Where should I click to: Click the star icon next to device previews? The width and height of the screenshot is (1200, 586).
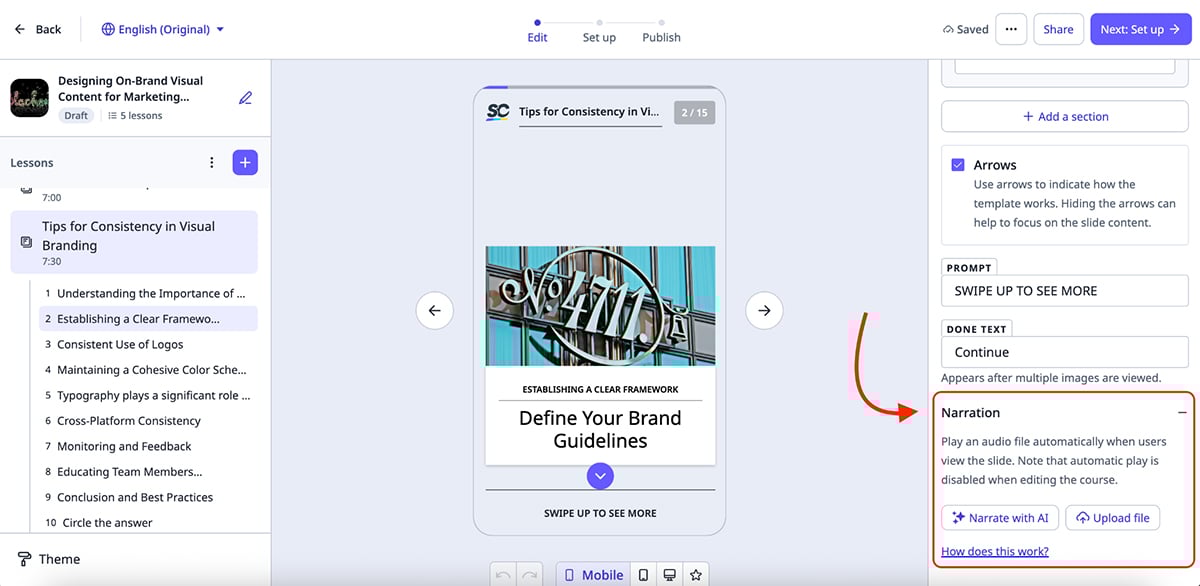695,575
